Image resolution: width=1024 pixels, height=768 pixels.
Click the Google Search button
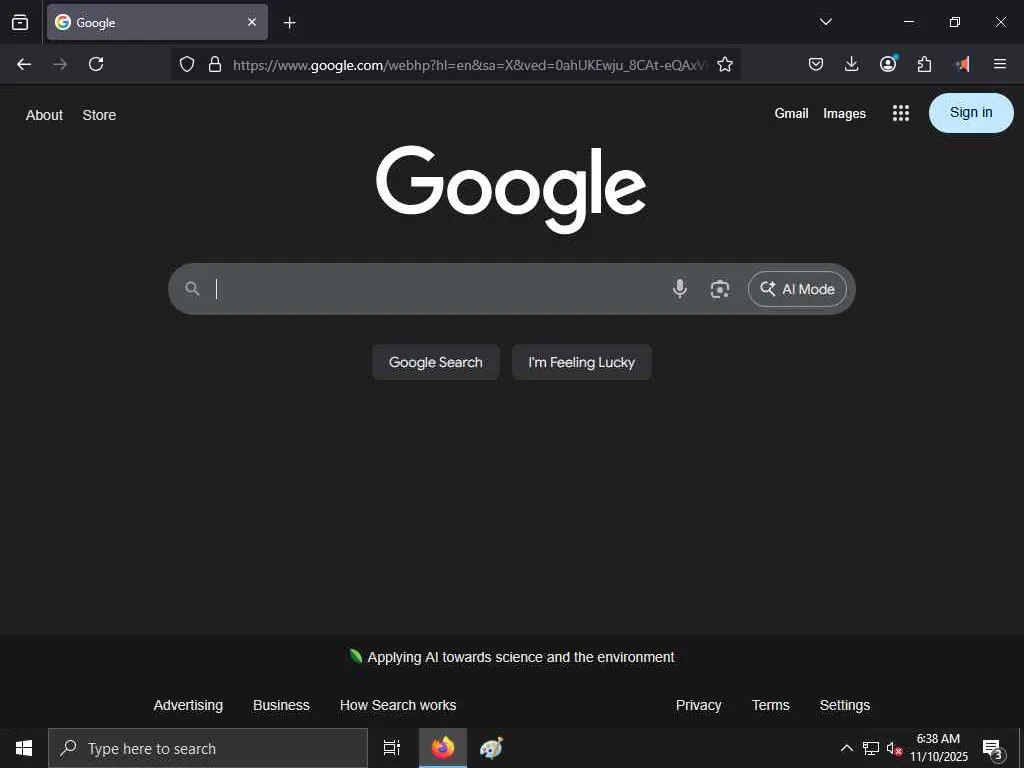(436, 362)
